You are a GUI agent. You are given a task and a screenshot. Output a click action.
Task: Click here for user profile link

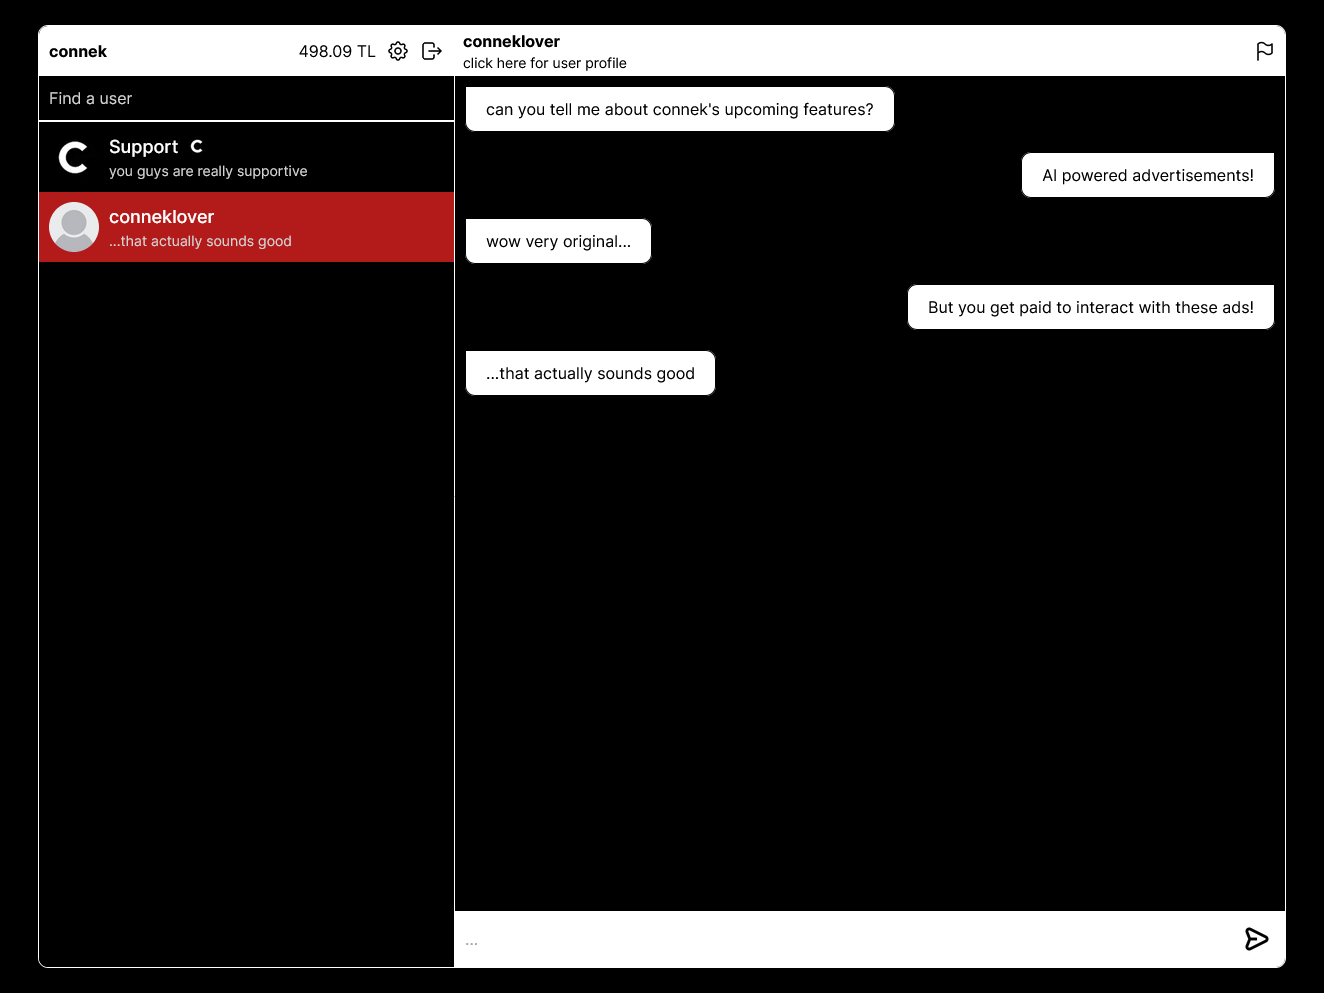click(x=545, y=63)
